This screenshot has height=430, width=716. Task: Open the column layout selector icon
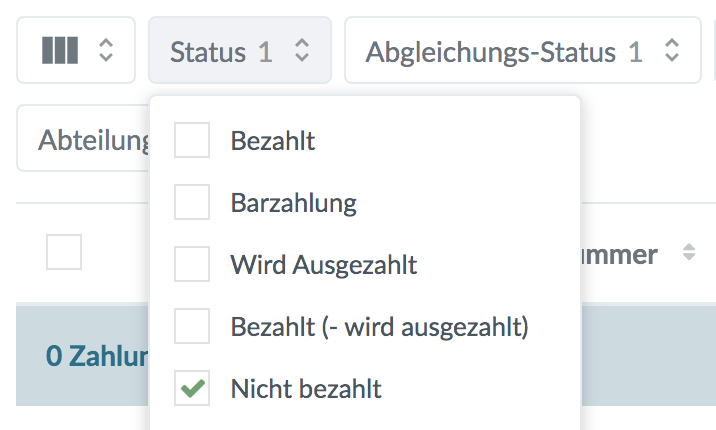(x=60, y=50)
